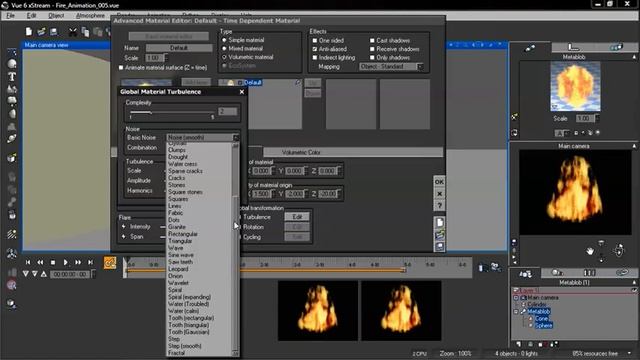
Task: Select the Planet tool in left toolbar
Action: [x=12, y=139]
